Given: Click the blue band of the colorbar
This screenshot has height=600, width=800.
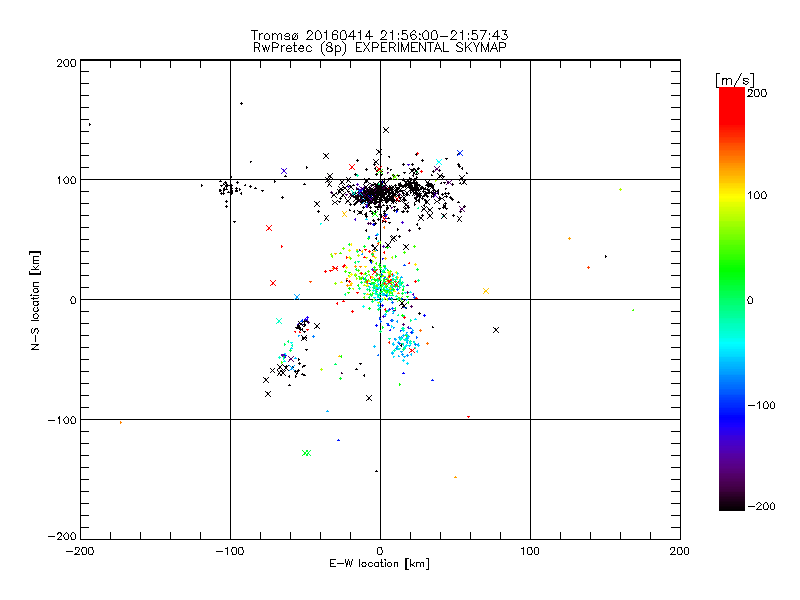Looking at the screenshot, I should tap(732, 416).
